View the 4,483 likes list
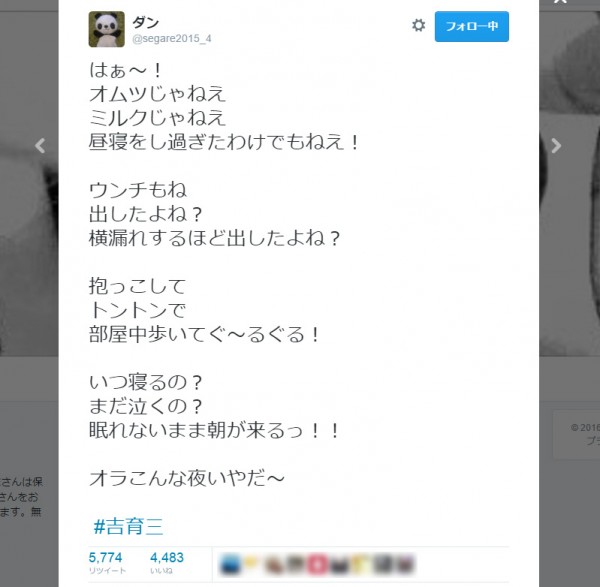 tap(167, 562)
